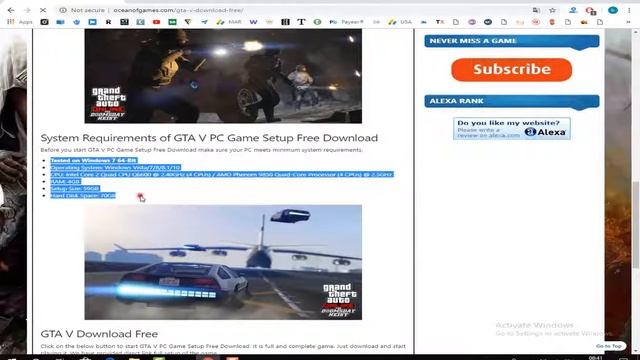
Task: Open the Alexa review banner
Action: [x=512, y=129]
